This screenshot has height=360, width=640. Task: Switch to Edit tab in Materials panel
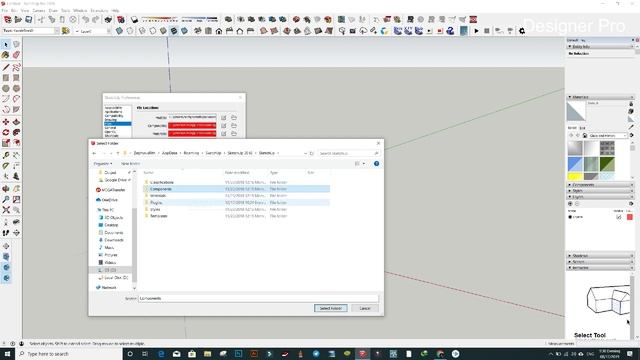582,128
